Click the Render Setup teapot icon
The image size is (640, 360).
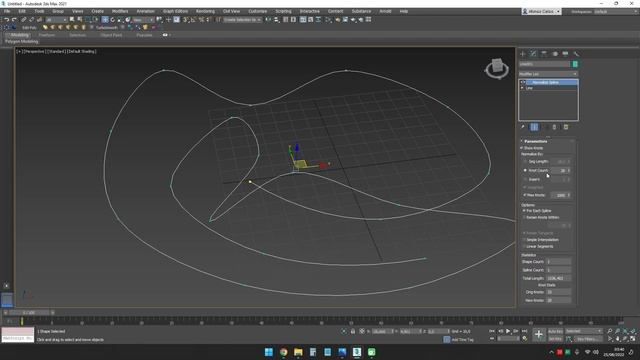(338, 20)
